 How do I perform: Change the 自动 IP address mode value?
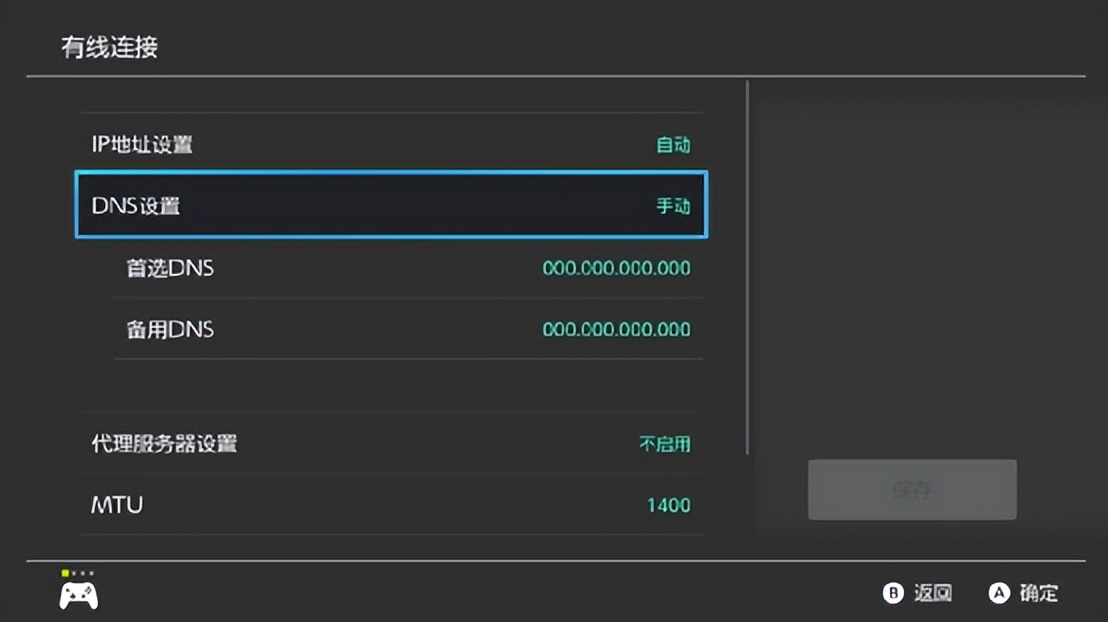pos(673,145)
